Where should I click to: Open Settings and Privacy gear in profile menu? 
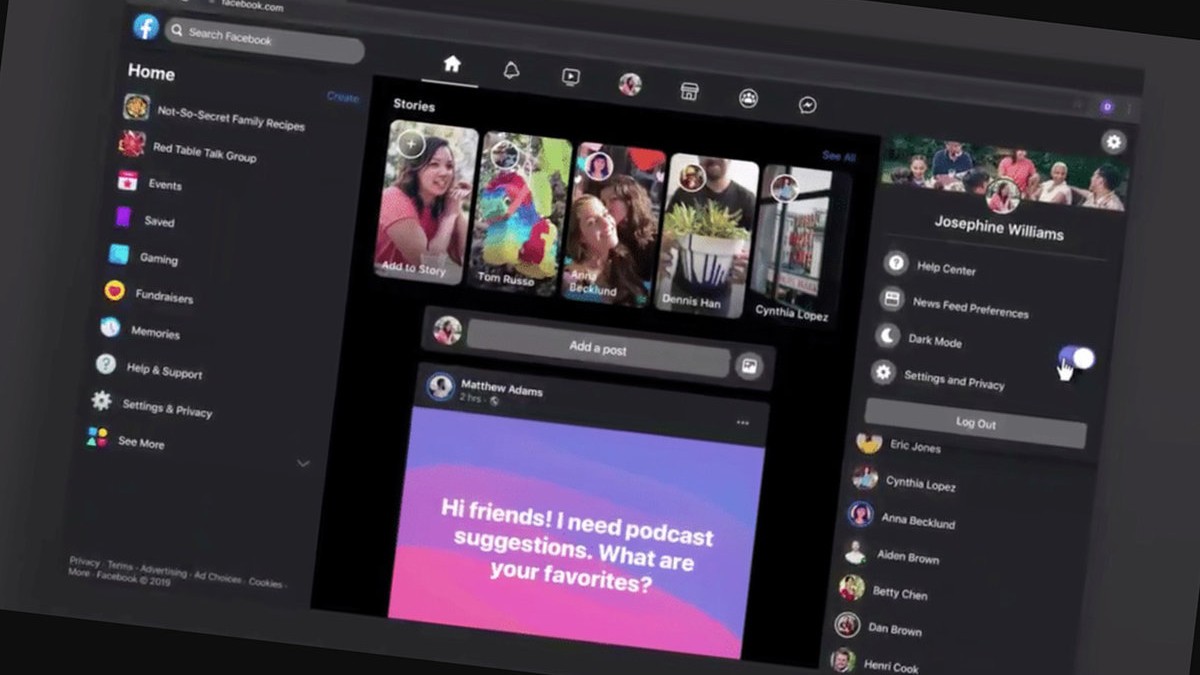882,373
